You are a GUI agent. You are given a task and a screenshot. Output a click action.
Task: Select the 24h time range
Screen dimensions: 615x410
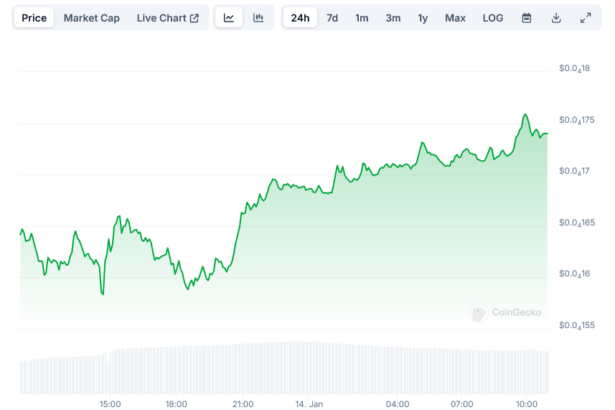tap(300, 18)
